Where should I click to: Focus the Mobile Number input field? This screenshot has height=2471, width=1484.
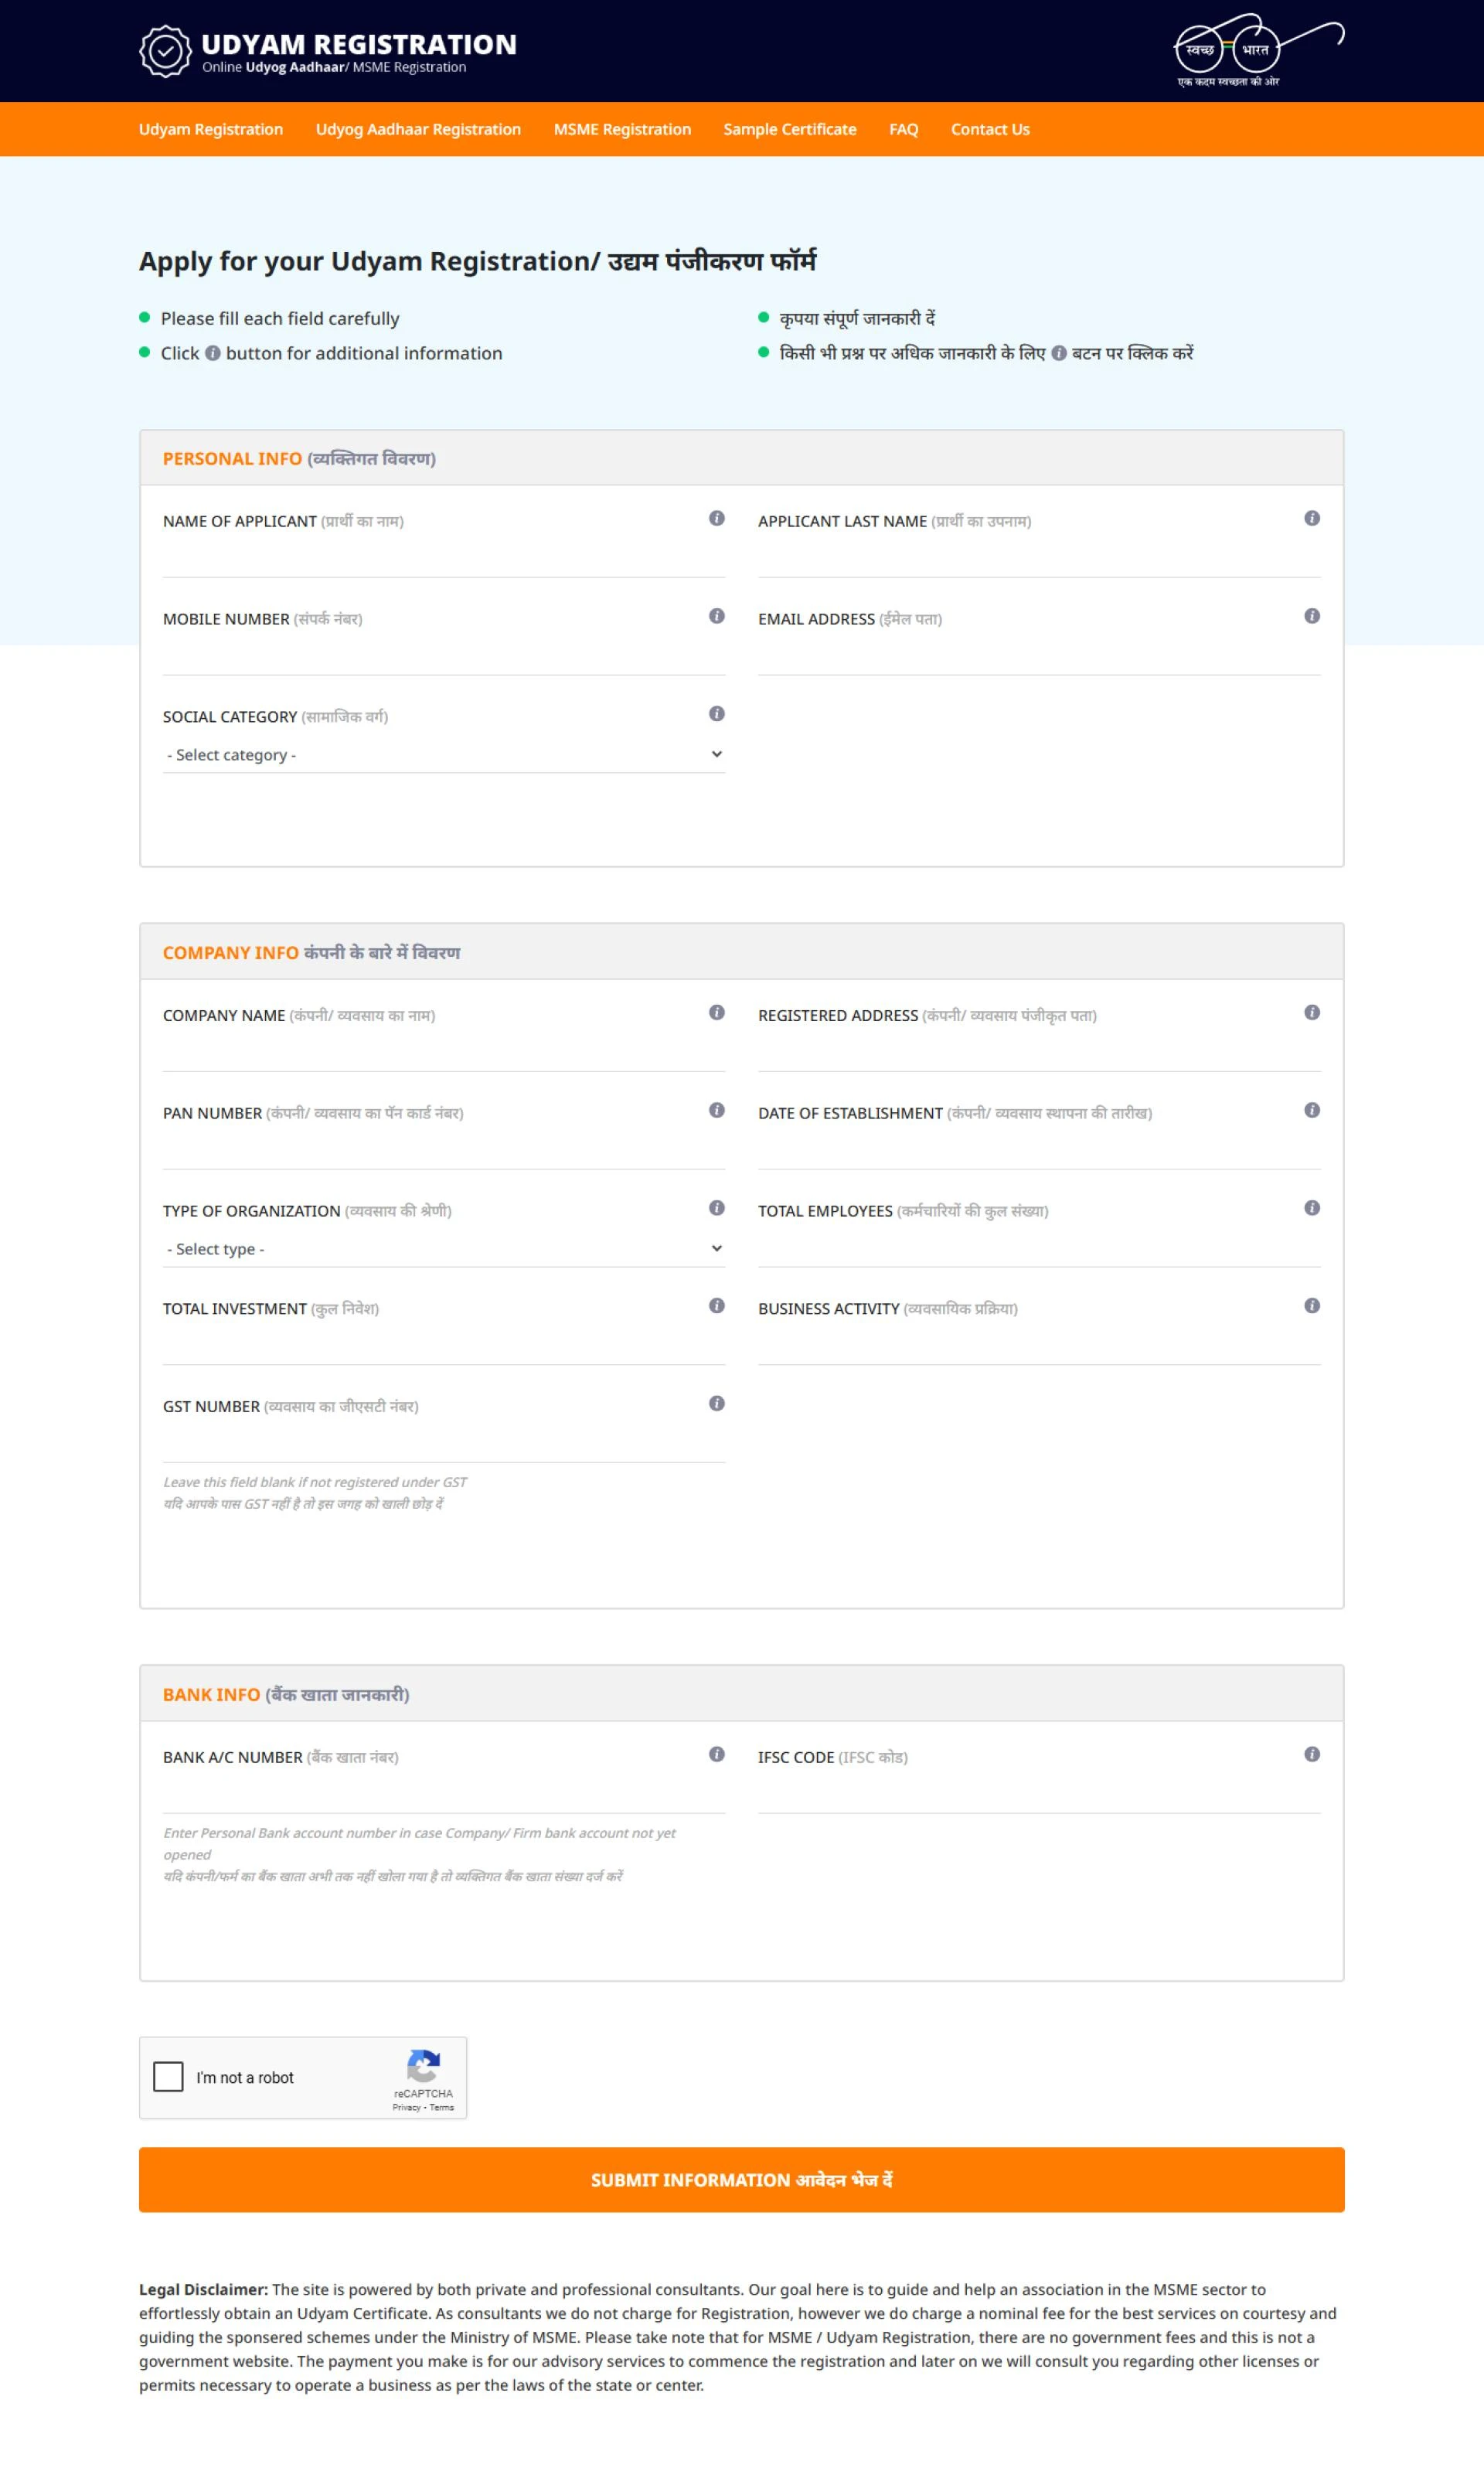tap(444, 655)
